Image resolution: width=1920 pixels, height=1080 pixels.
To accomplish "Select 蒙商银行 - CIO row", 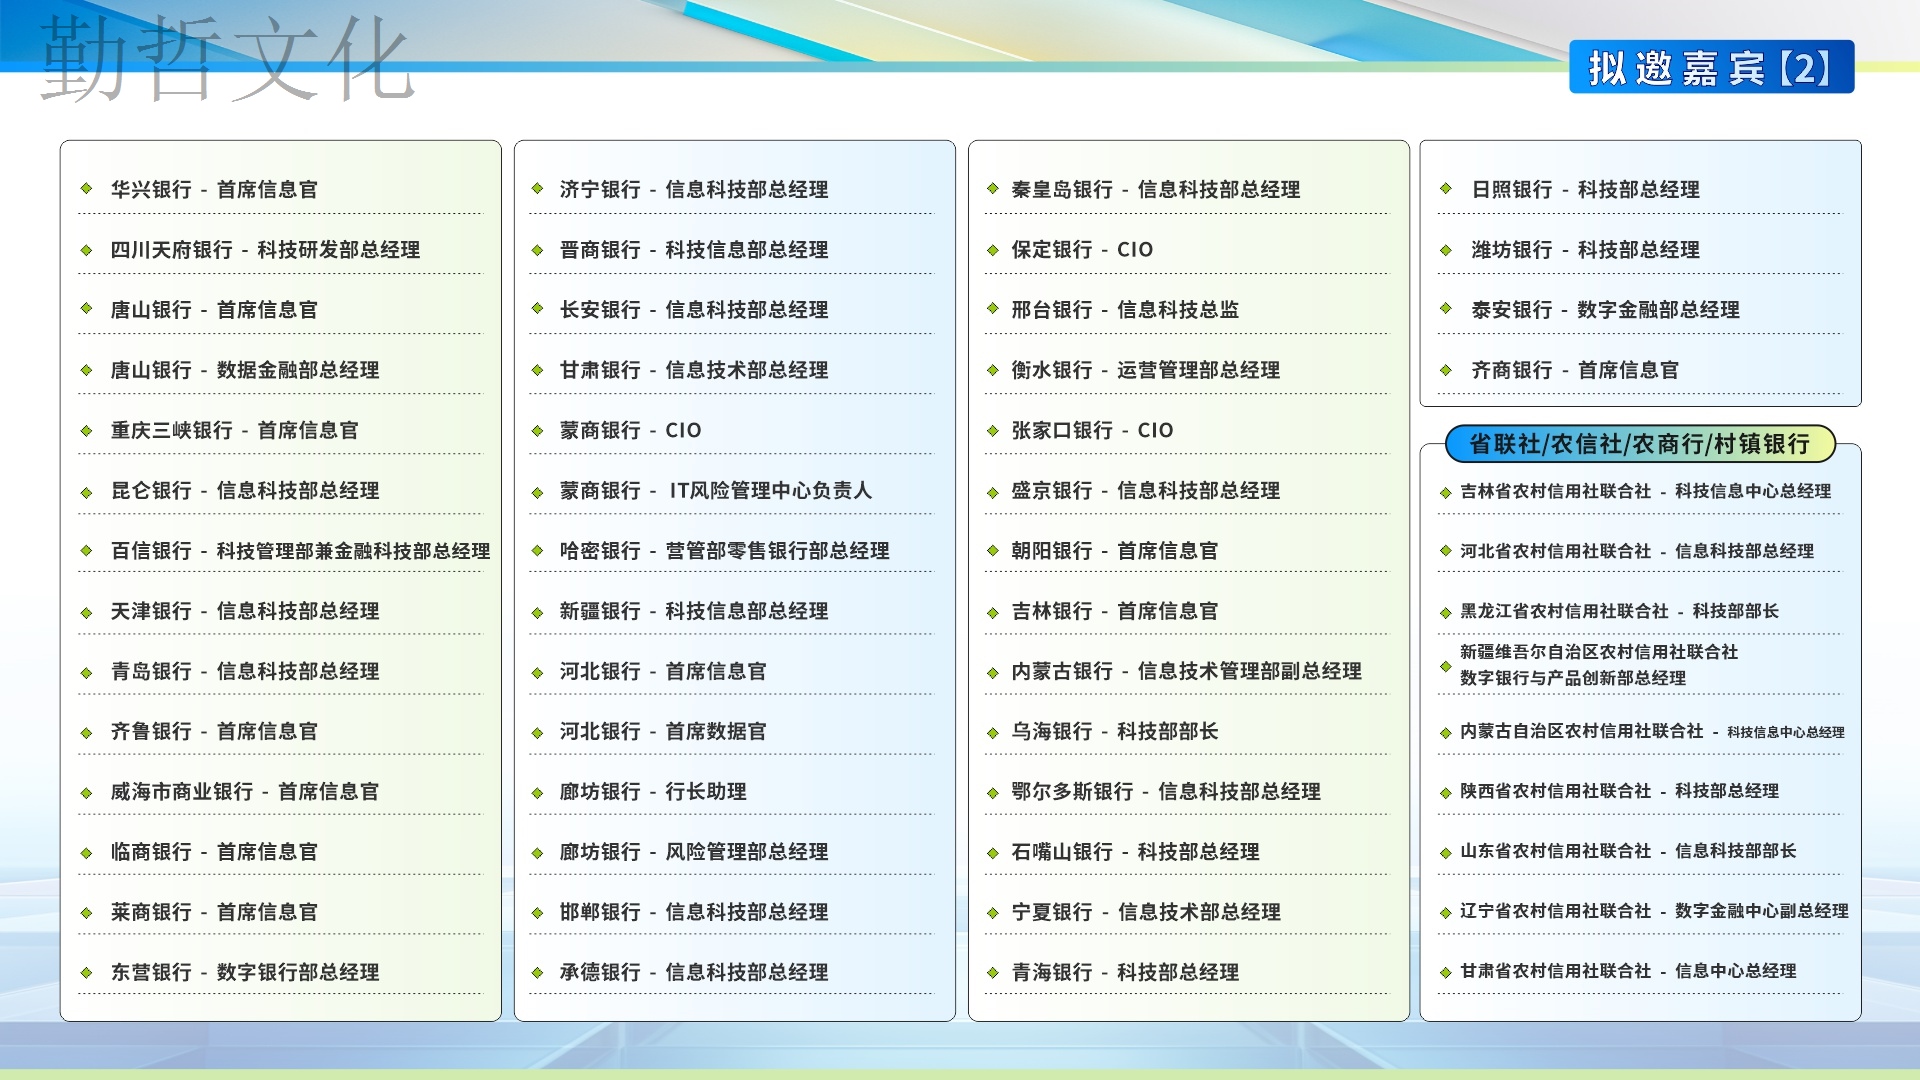I will [x=631, y=430].
